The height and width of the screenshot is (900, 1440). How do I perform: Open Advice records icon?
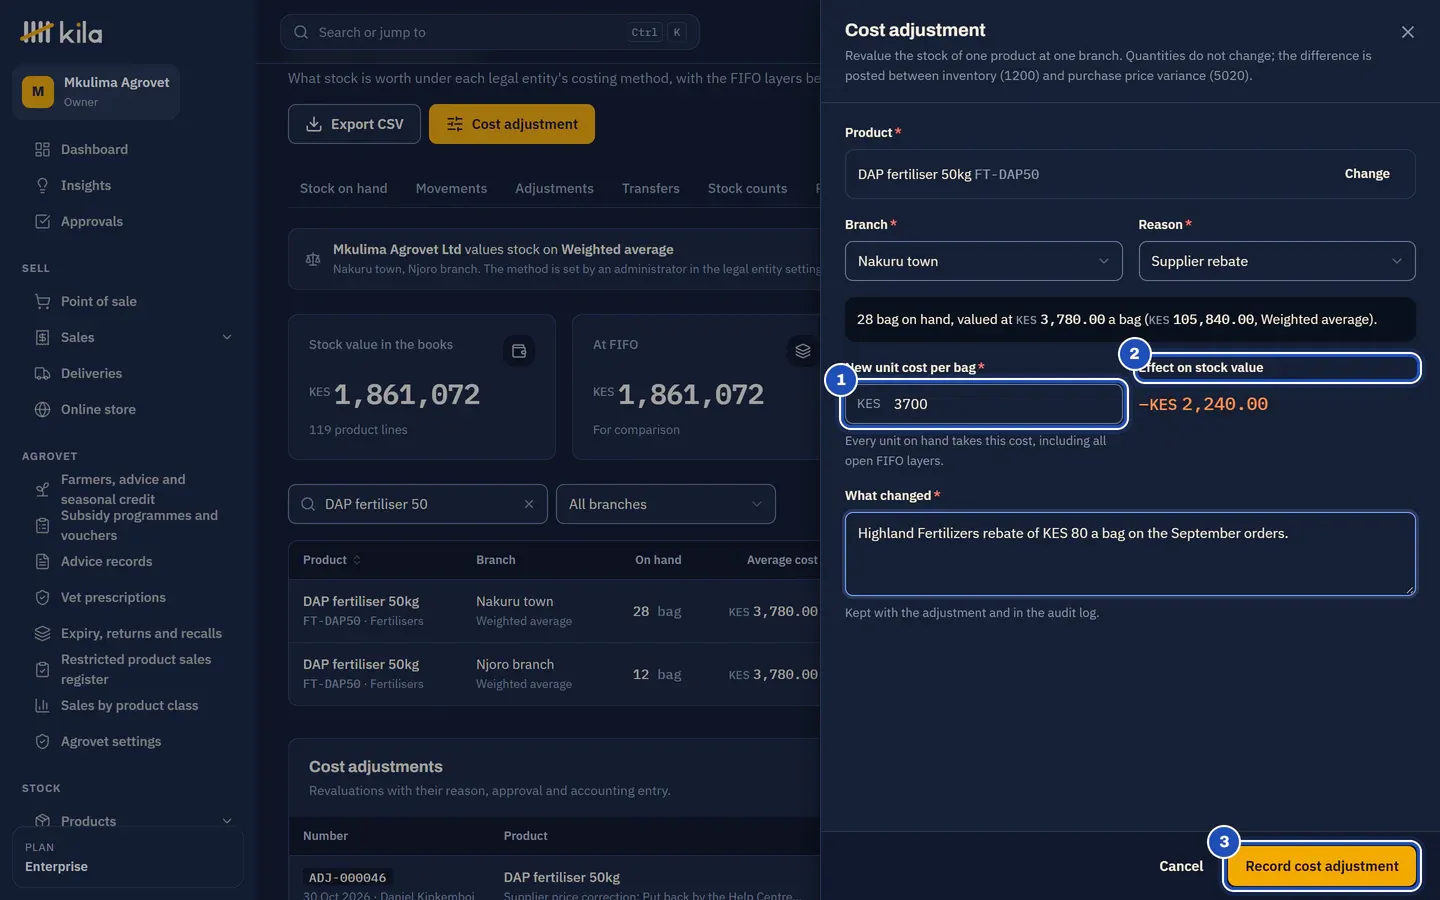click(x=42, y=561)
